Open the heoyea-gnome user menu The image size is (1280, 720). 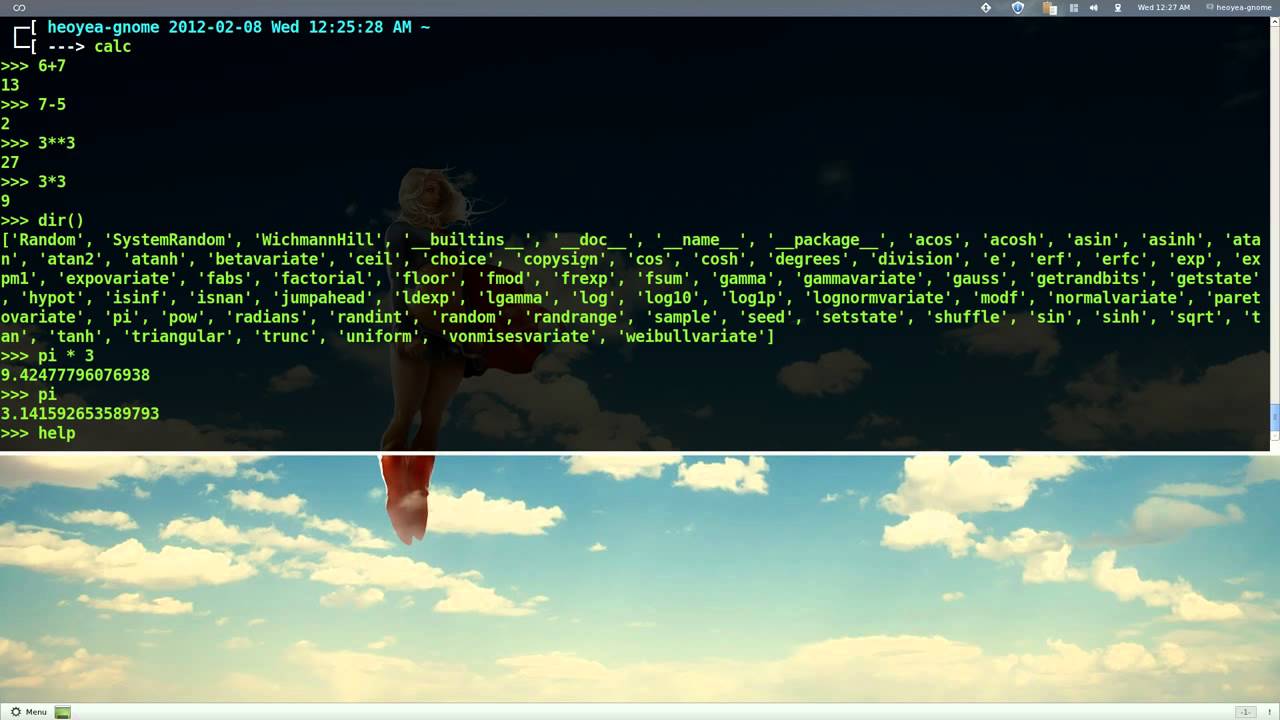click(x=1238, y=8)
